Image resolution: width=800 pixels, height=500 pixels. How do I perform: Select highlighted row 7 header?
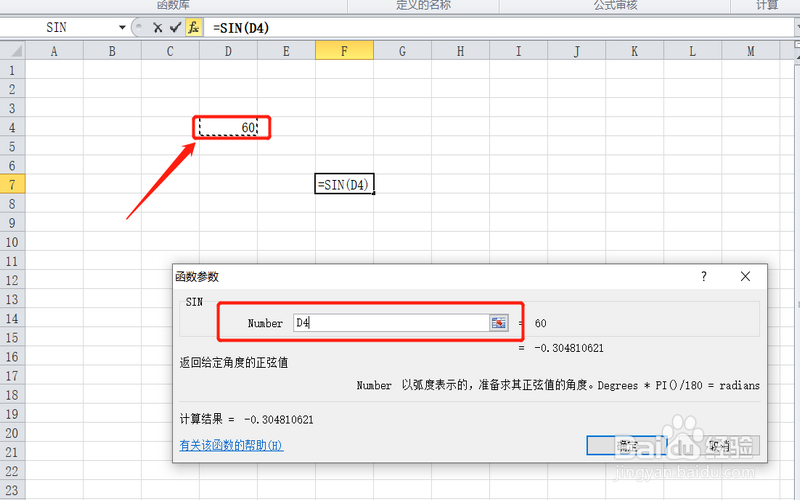12,184
